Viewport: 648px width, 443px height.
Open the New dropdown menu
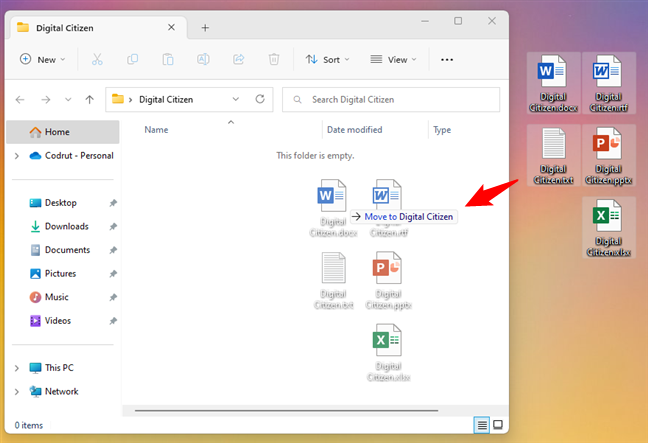(x=43, y=60)
